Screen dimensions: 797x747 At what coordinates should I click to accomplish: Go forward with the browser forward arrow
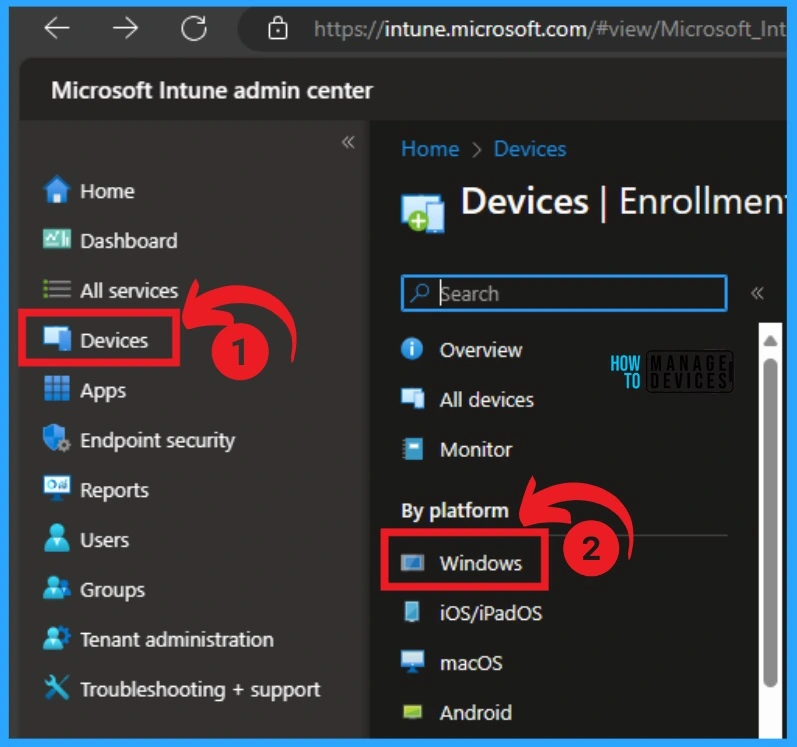(x=125, y=27)
